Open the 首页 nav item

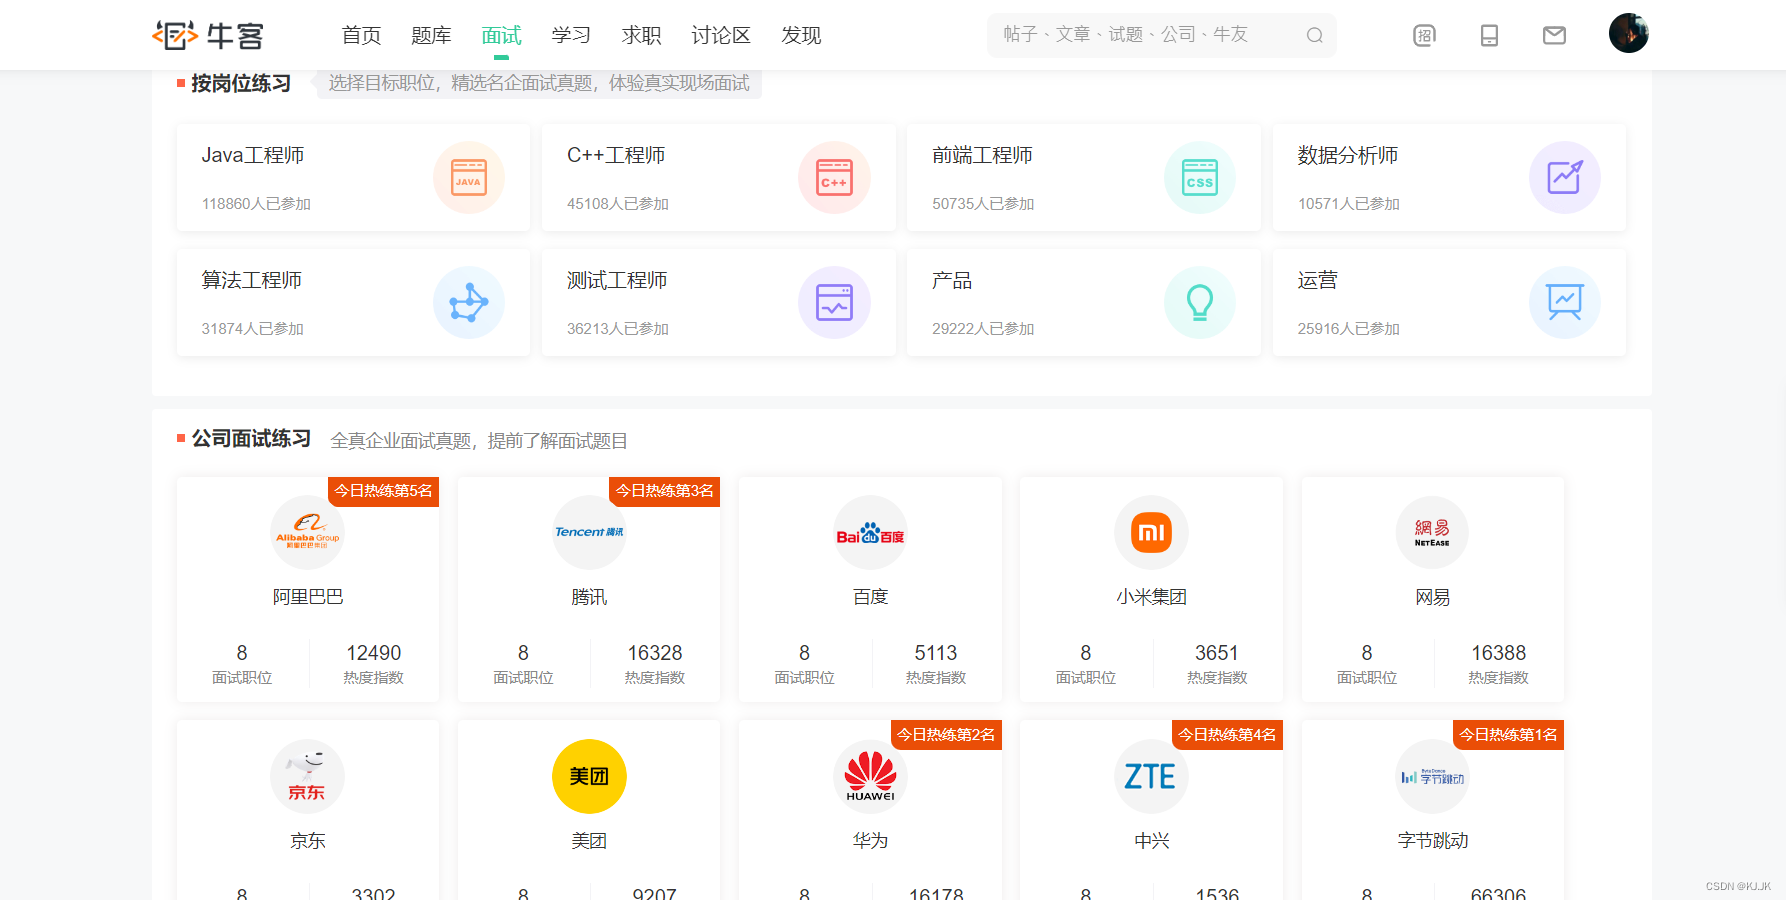pos(361,35)
